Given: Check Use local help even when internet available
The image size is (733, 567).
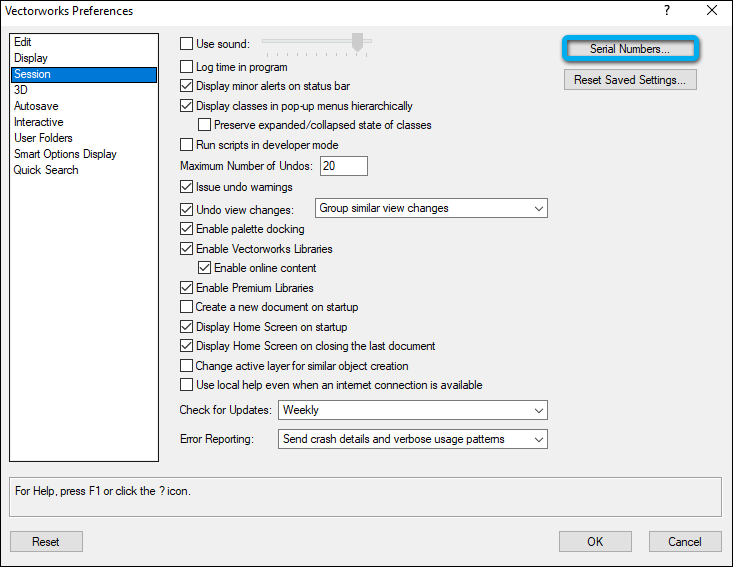Looking at the screenshot, I should tap(187, 385).
